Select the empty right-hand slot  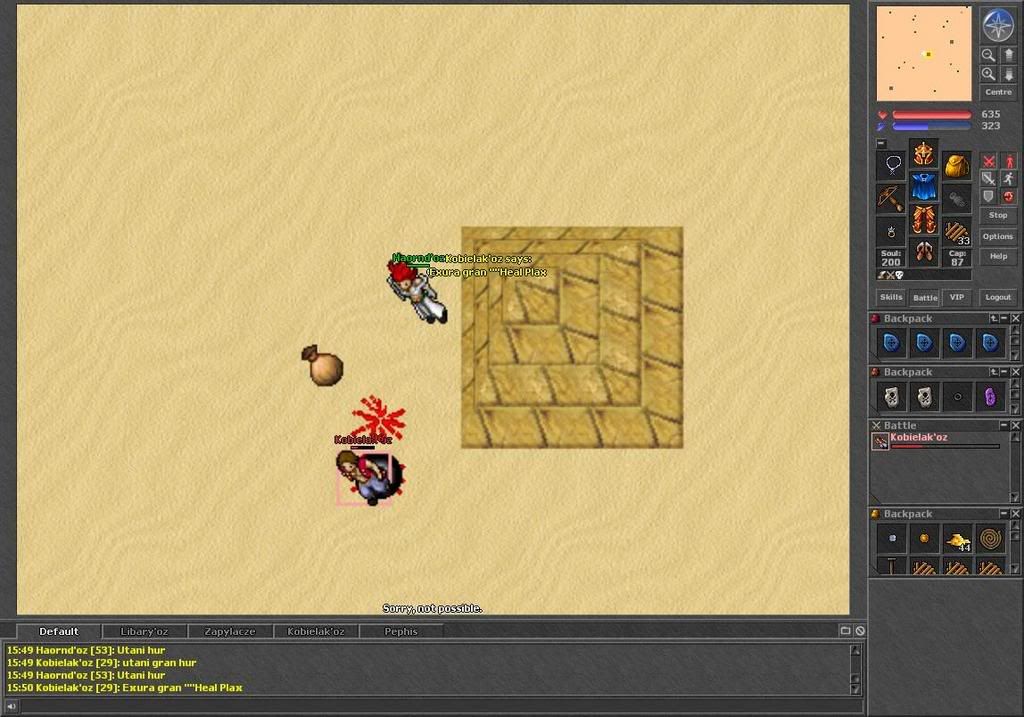(957, 199)
